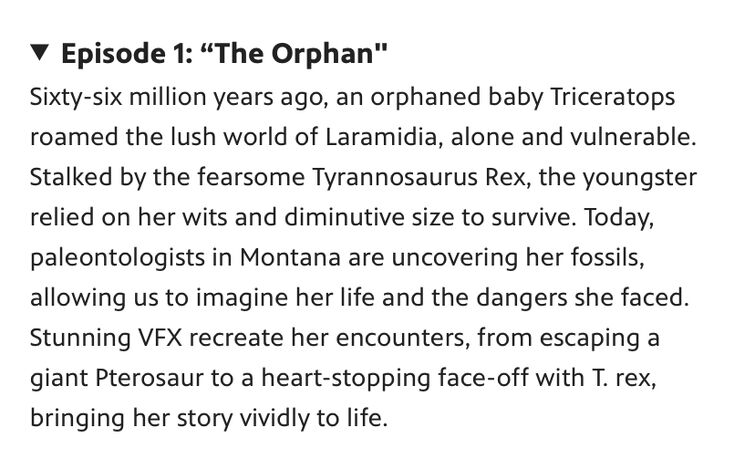This screenshot has width=755, height=459.
Task: Click the word "youngster" in the paragraph
Action: pos(640,178)
